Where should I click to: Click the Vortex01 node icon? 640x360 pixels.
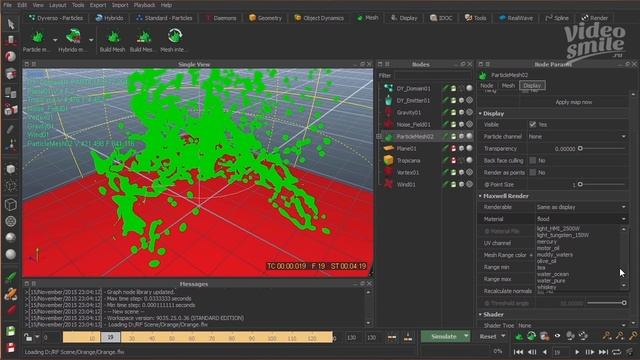[389, 172]
